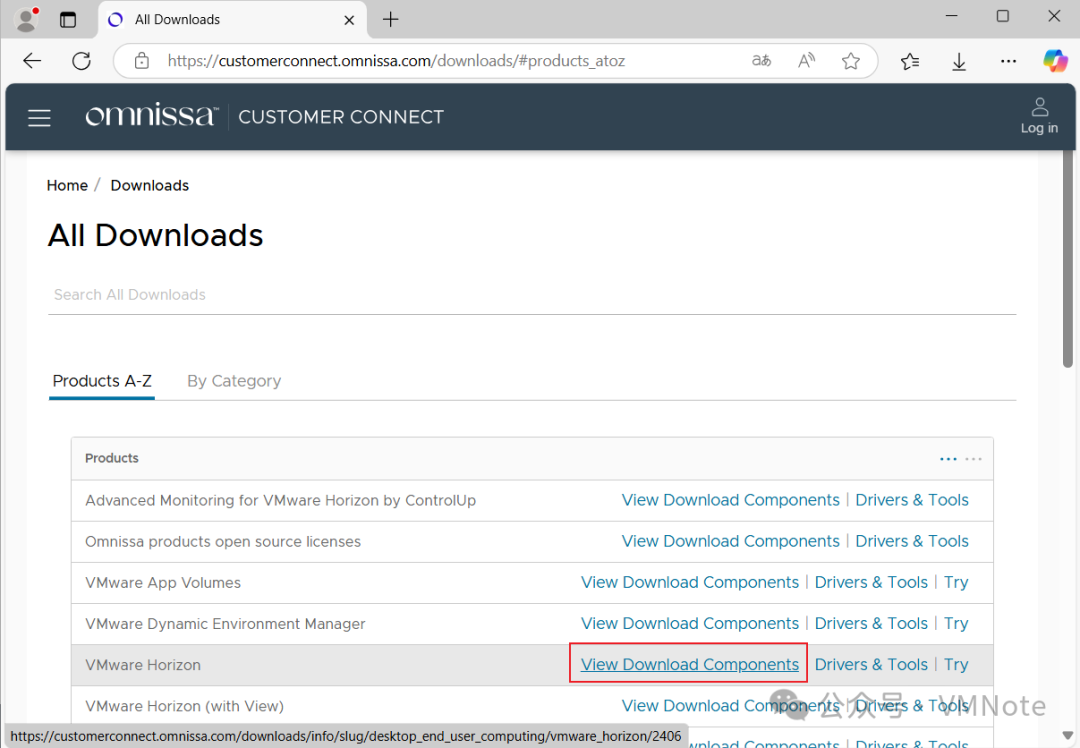Open the hamburger navigation menu
The height and width of the screenshot is (748, 1080).
coord(39,118)
